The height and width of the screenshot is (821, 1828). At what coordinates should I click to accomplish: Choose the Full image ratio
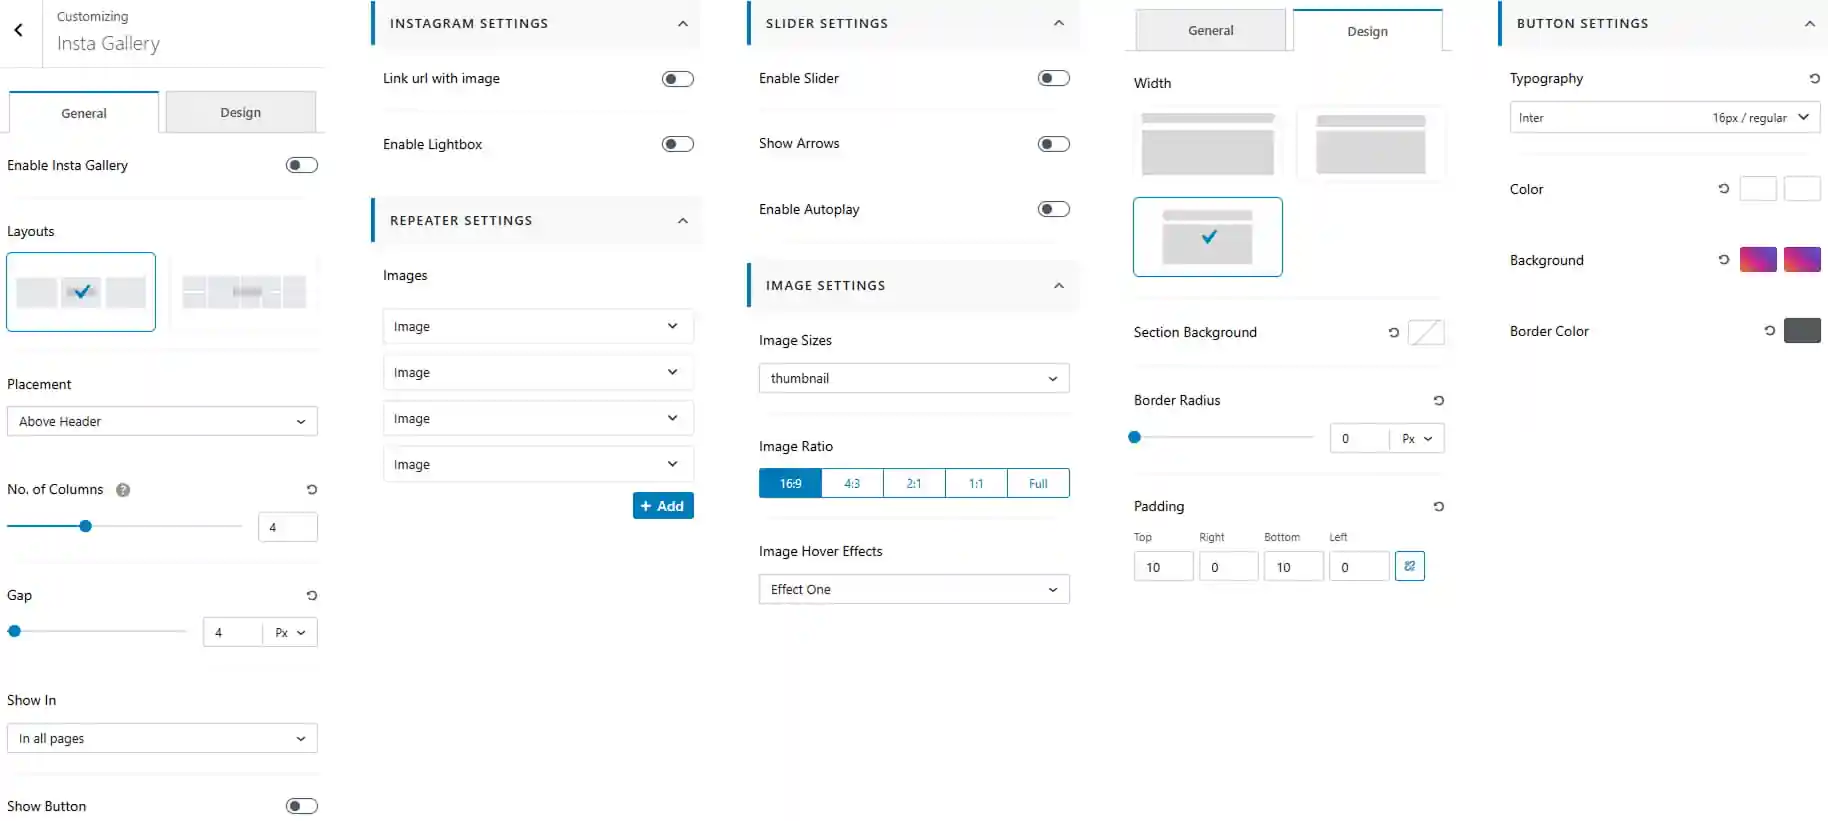1038,483
